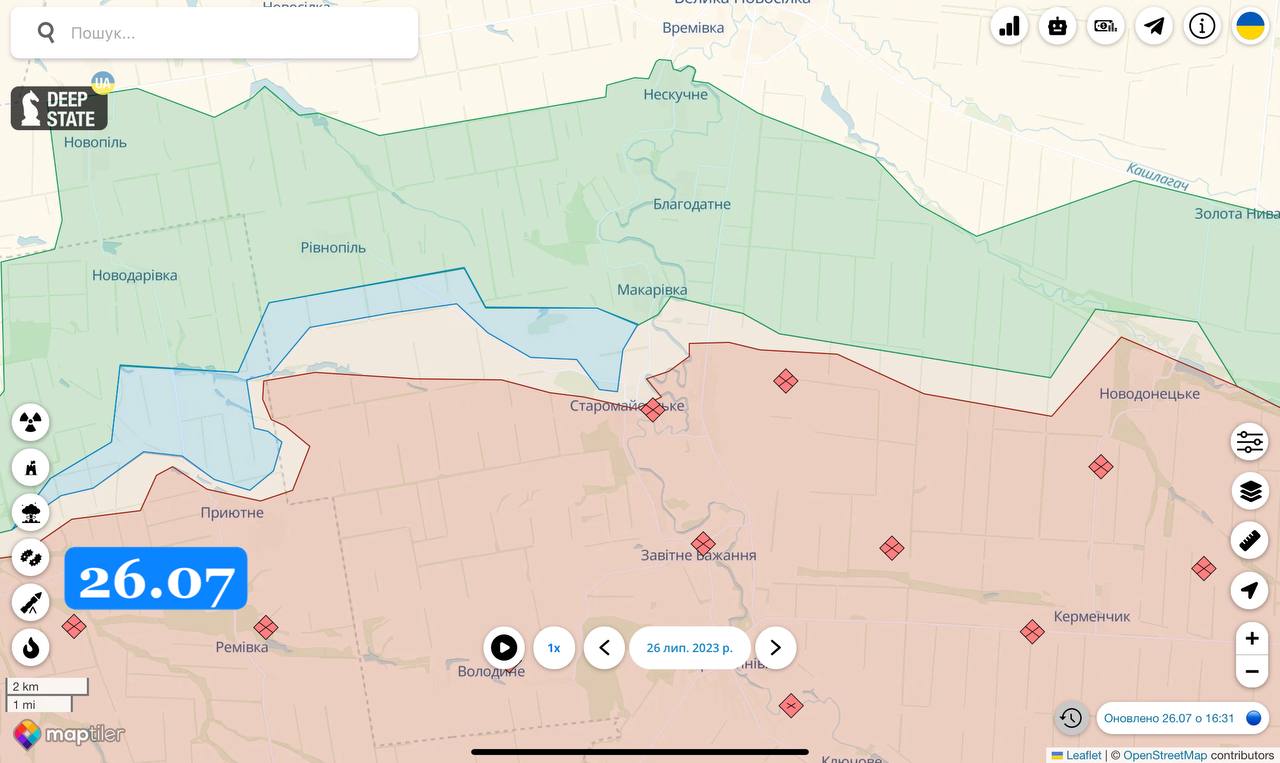Open the filter sliders settings panel

tap(1250, 441)
